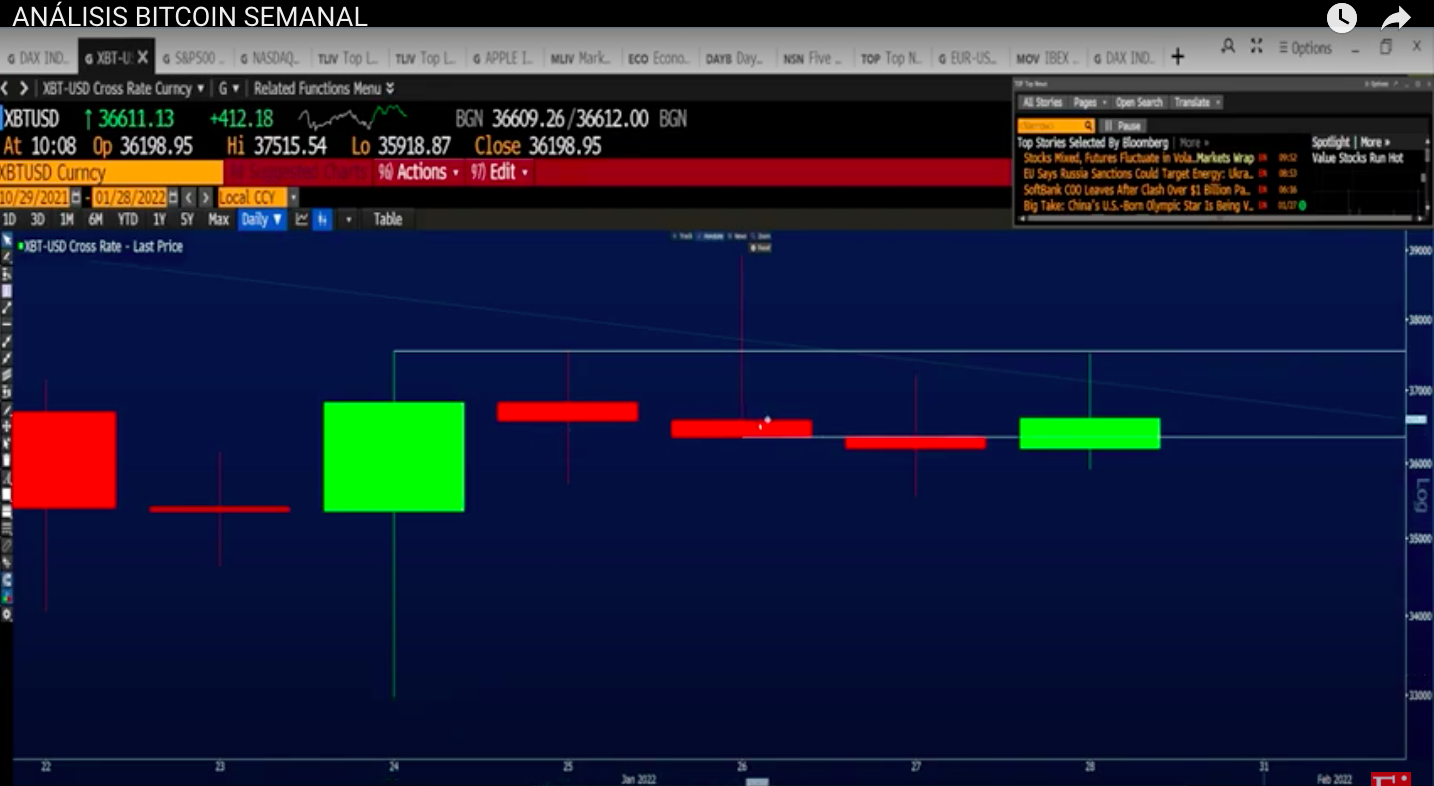1434x786 pixels.
Task: Set chart range to 6M
Action: (96, 219)
